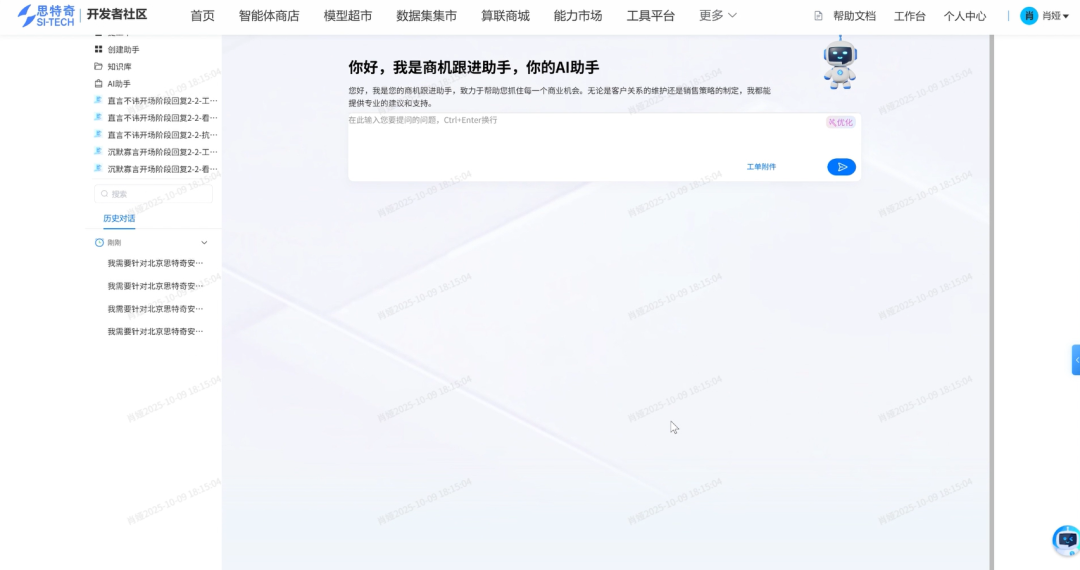Viewport: 1080px width, 570px height.
Task: Click the blue send arrow button
Action: point(841,167)
